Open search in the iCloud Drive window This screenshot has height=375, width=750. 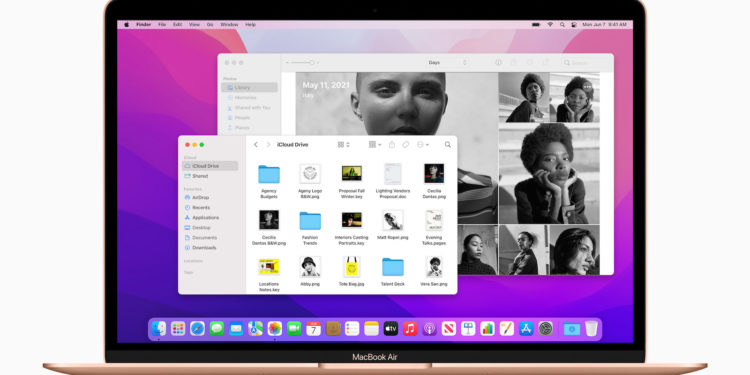coord(448,144)
